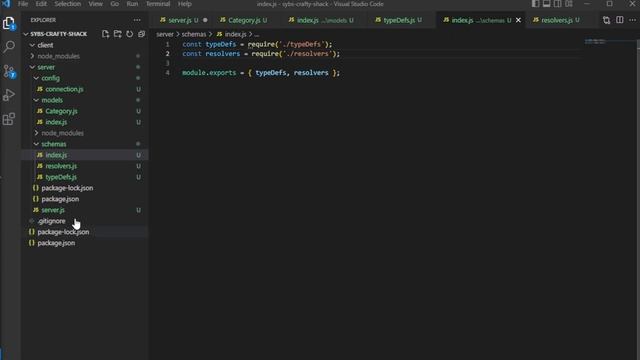
Task: Open the .gitignore file
Action: (51, 221)
